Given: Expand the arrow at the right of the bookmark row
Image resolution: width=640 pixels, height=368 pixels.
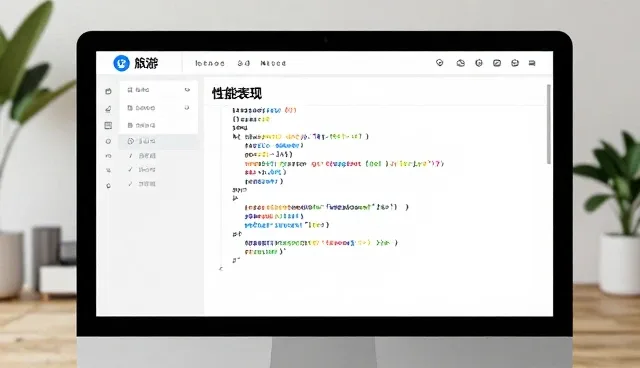Looking at the screenshot, I should (x=187, y=90).
